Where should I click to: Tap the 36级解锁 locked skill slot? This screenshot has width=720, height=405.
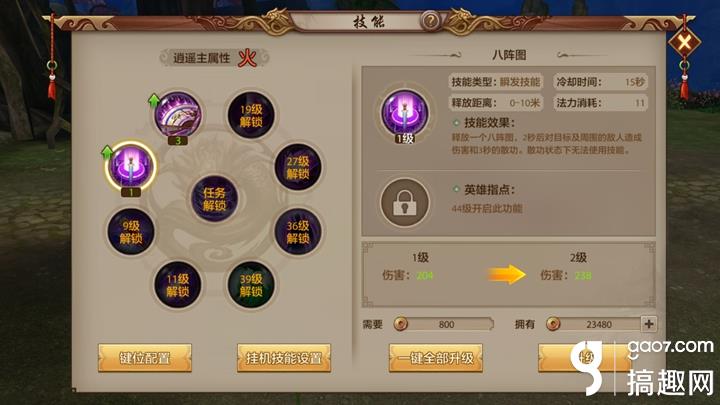tap(298, 232)
